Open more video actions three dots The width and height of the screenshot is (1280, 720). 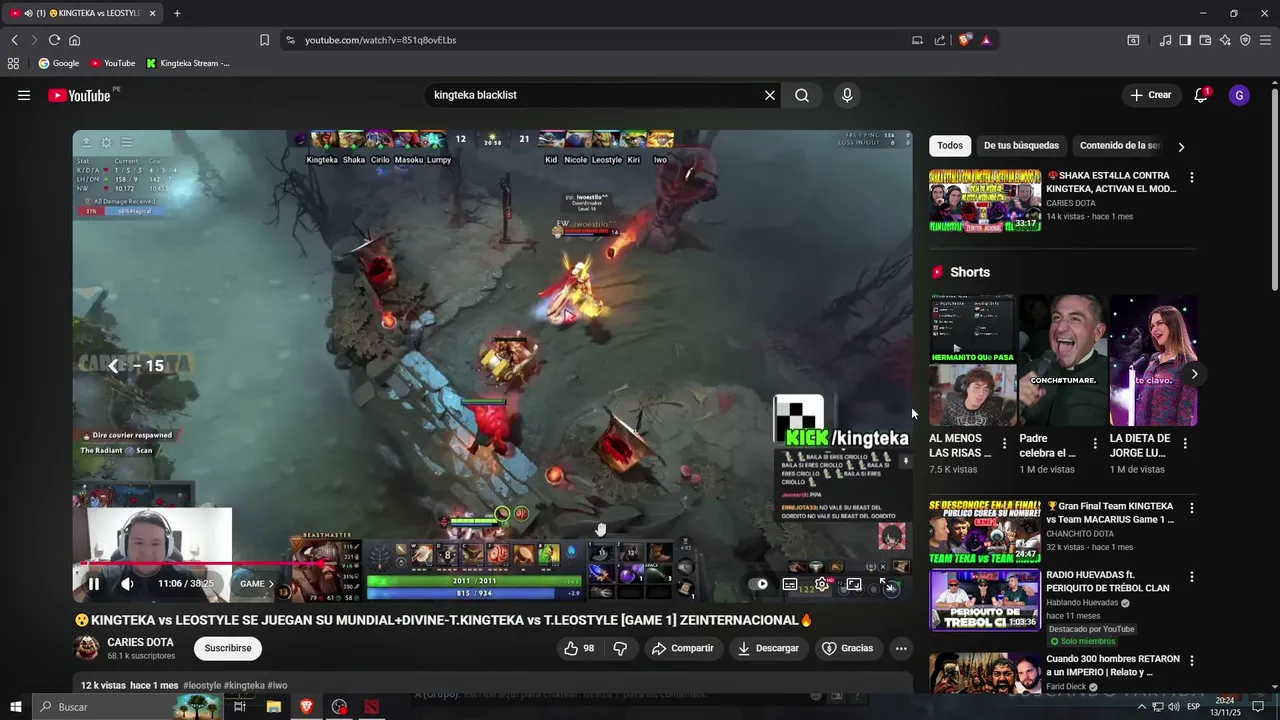[901, 648]
